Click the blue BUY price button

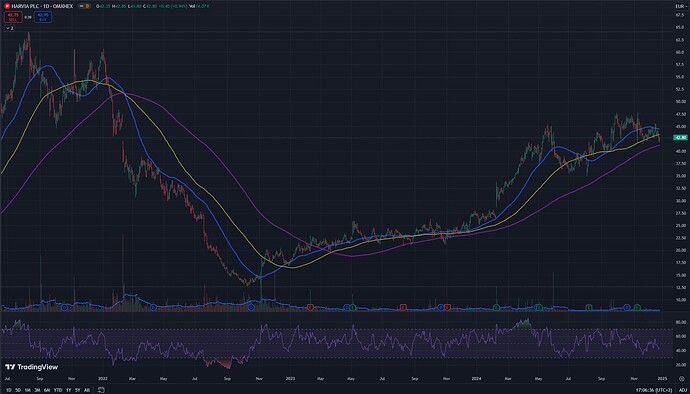point(44,17)
